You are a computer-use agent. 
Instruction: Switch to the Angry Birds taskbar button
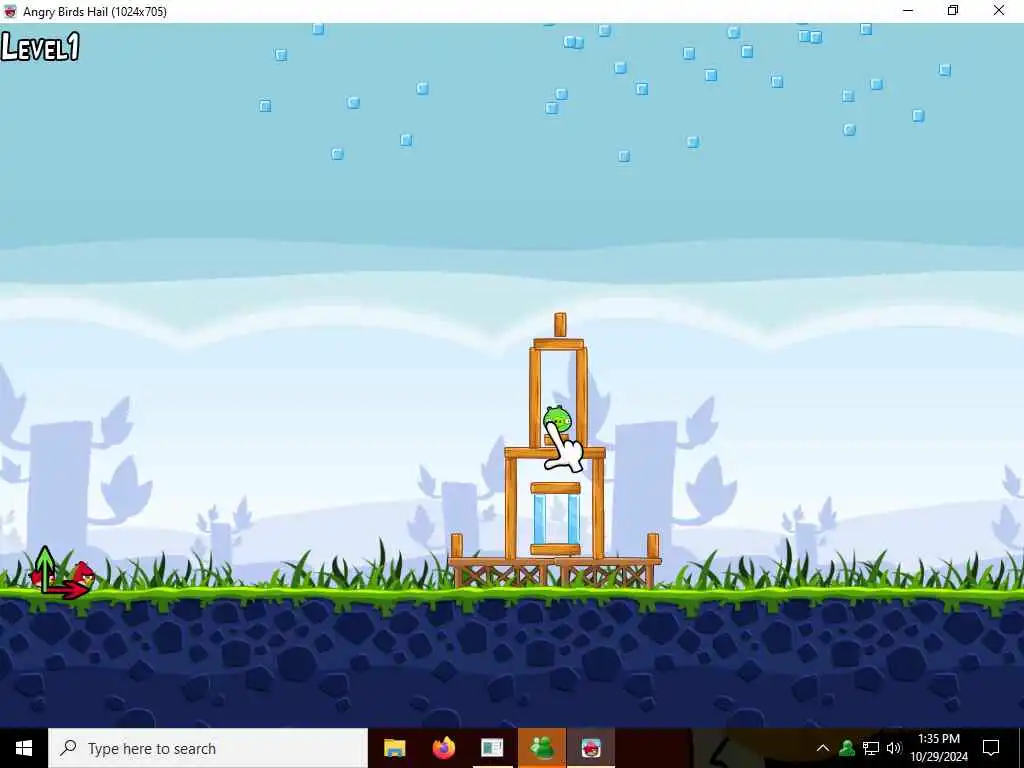pyautogui.click(x=591, y=748)
